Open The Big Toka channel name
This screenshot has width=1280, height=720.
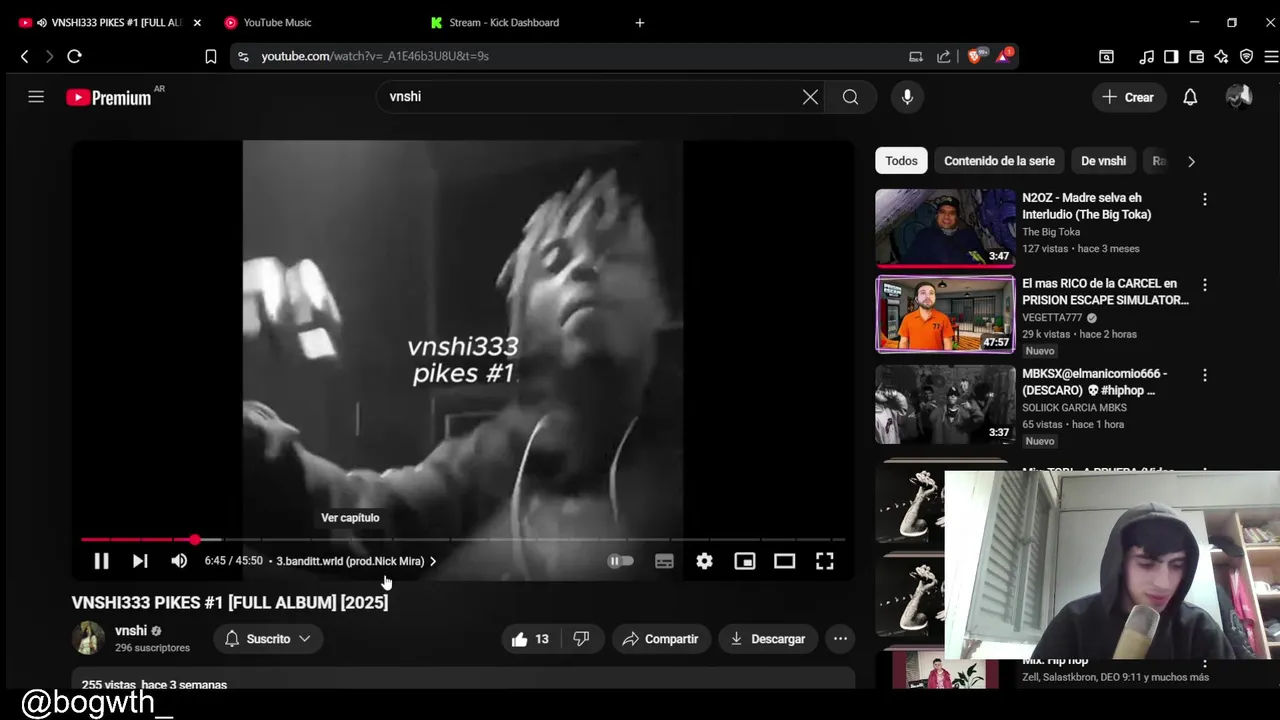tap(1051, 232)
